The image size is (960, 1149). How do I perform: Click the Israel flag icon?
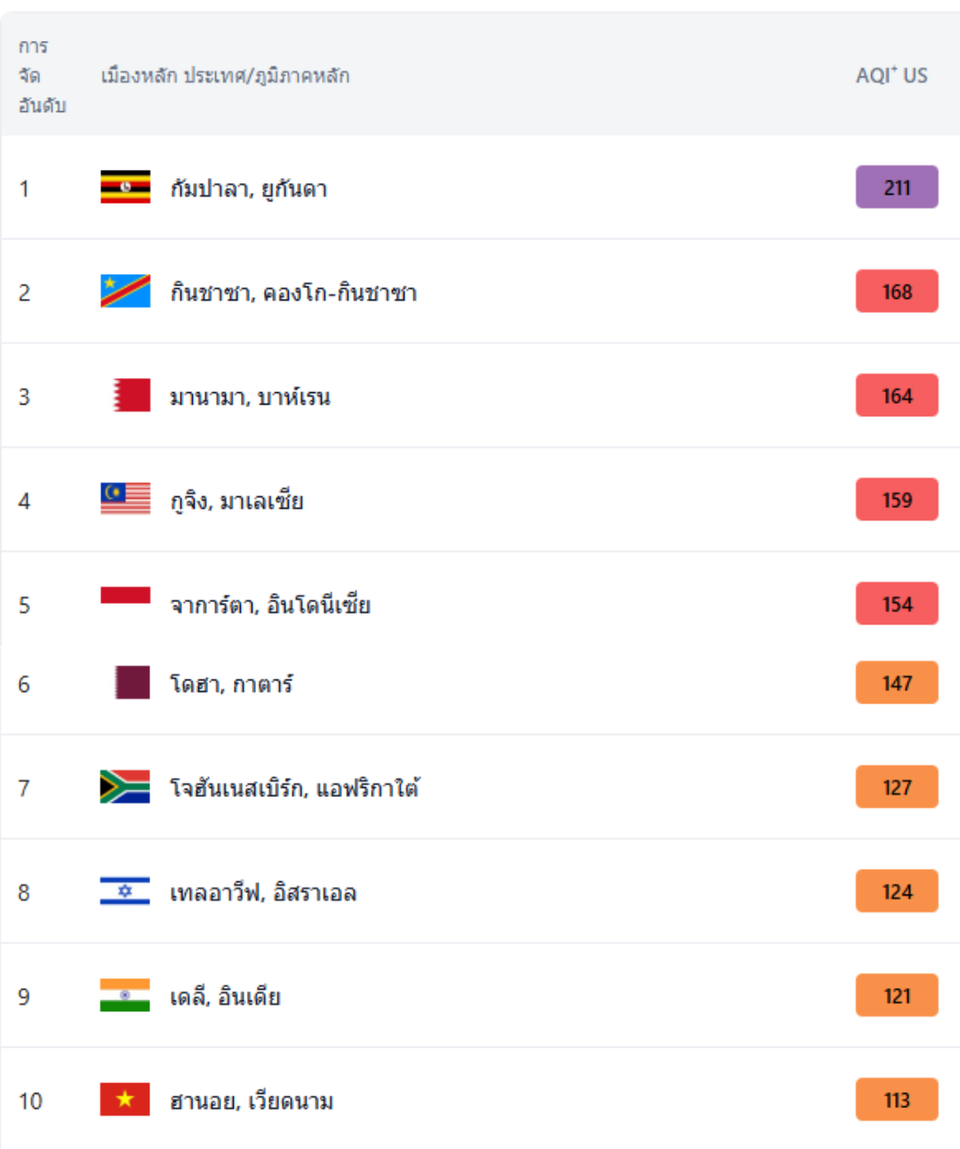125,891
